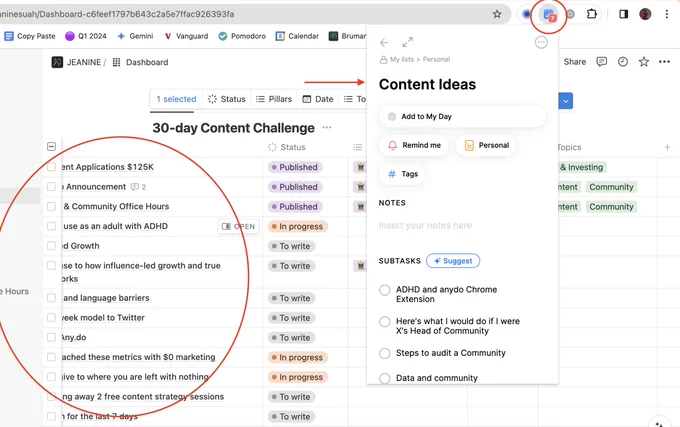This screenshot has height=427, width=680.
Task: Click the My lists breadcrumb
Action: click(402, 59)
